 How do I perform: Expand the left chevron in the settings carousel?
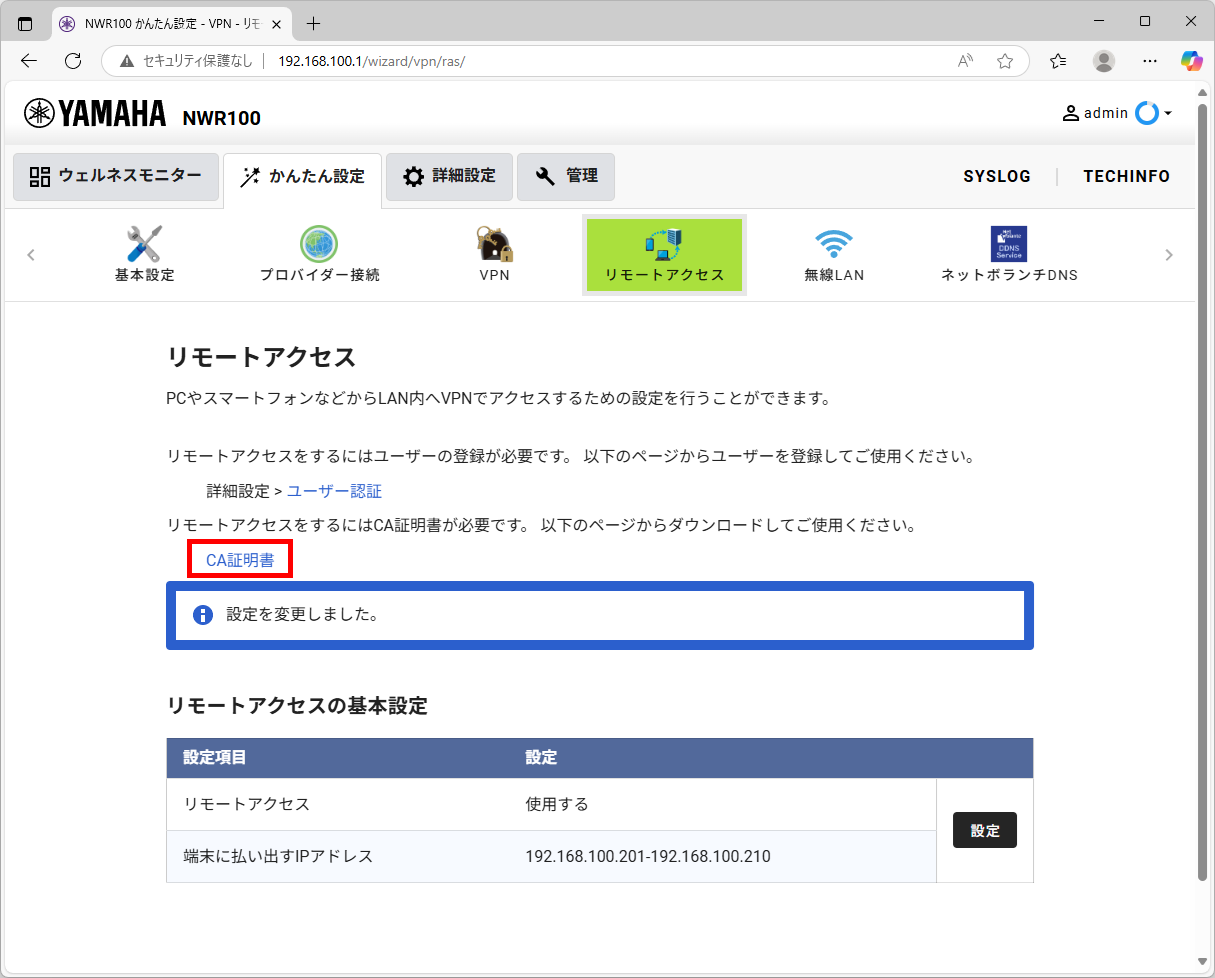point(31,255)
